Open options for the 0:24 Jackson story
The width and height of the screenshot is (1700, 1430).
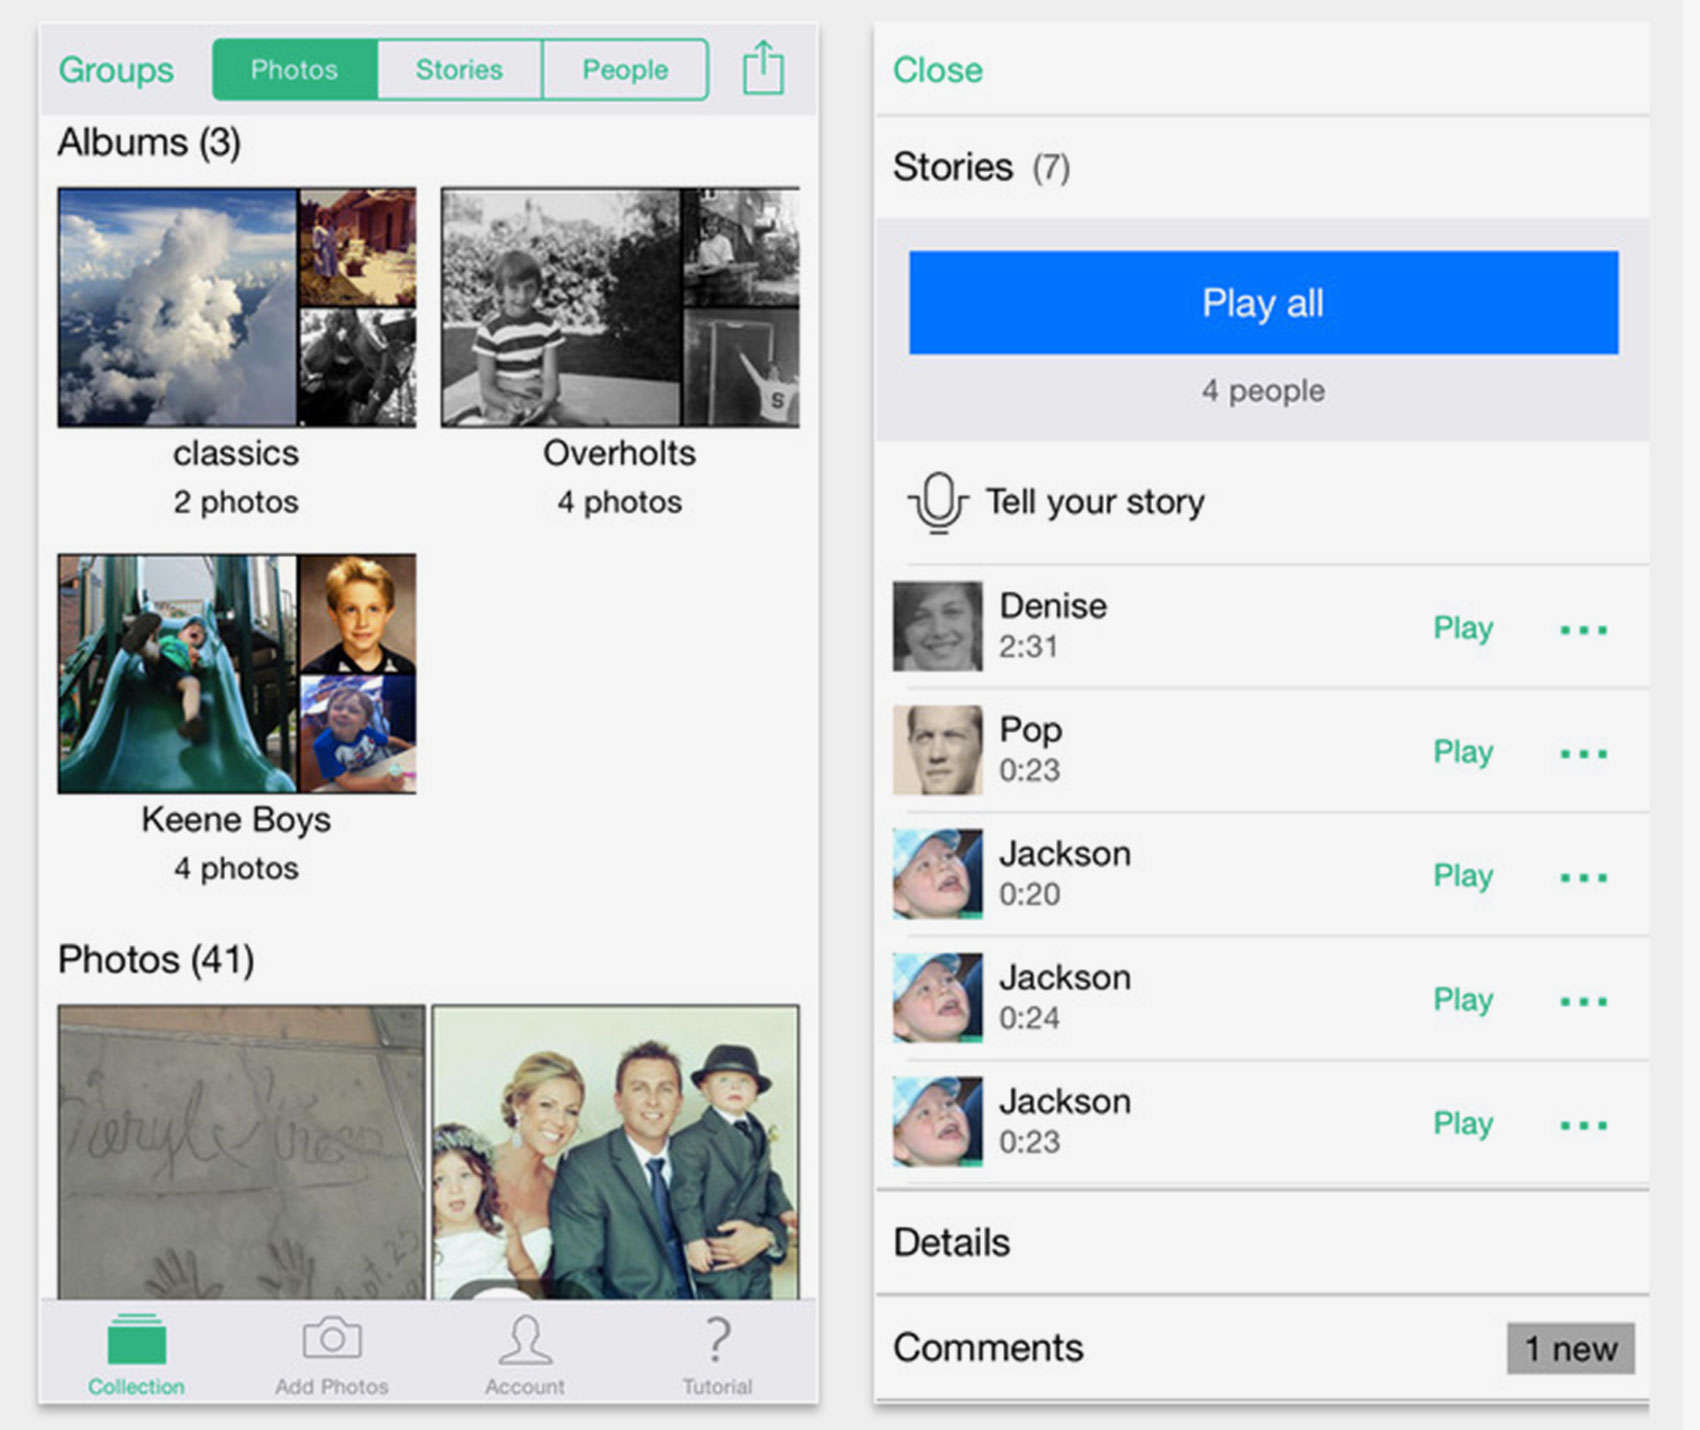(1583, 1001)
